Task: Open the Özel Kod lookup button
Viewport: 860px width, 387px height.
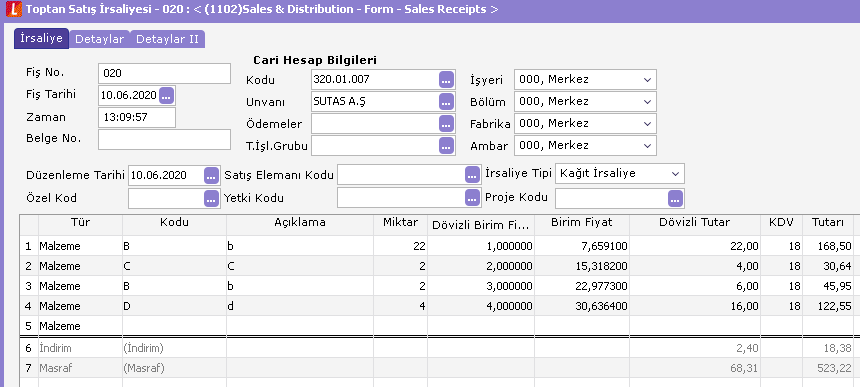Action: (211, 198)
